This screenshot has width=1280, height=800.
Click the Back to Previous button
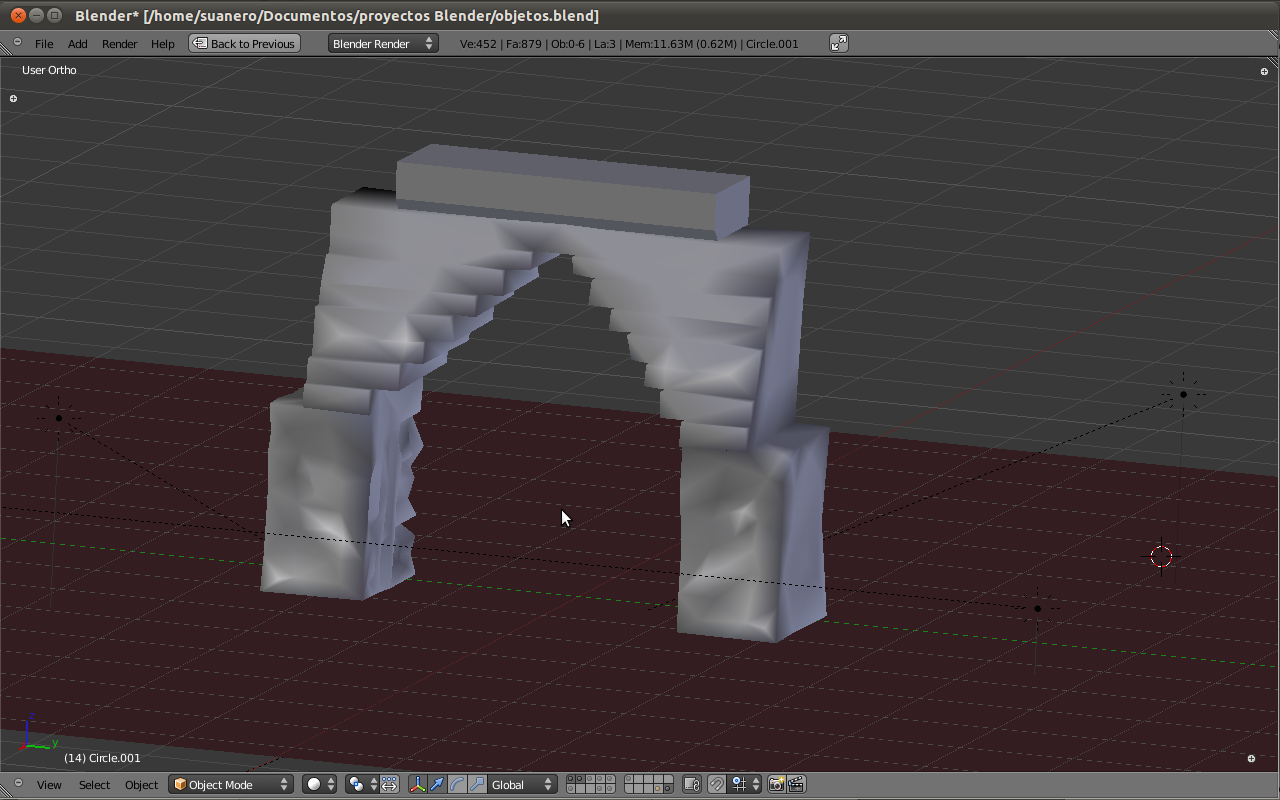[244, 44]
